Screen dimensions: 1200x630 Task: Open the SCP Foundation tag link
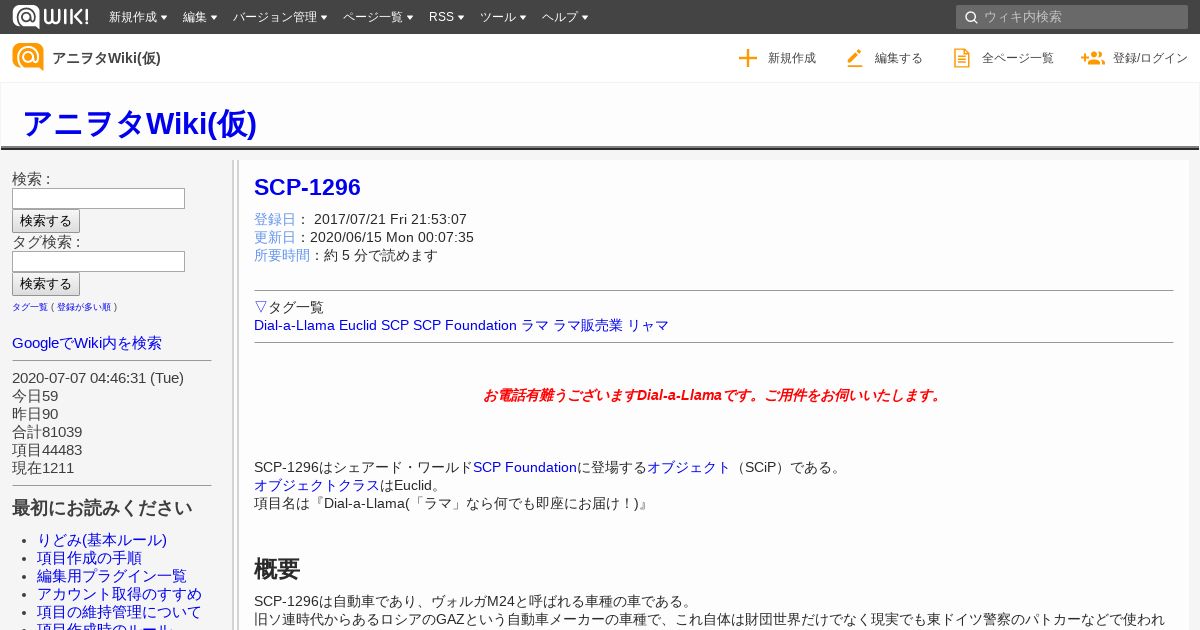(x=465, y=325)
